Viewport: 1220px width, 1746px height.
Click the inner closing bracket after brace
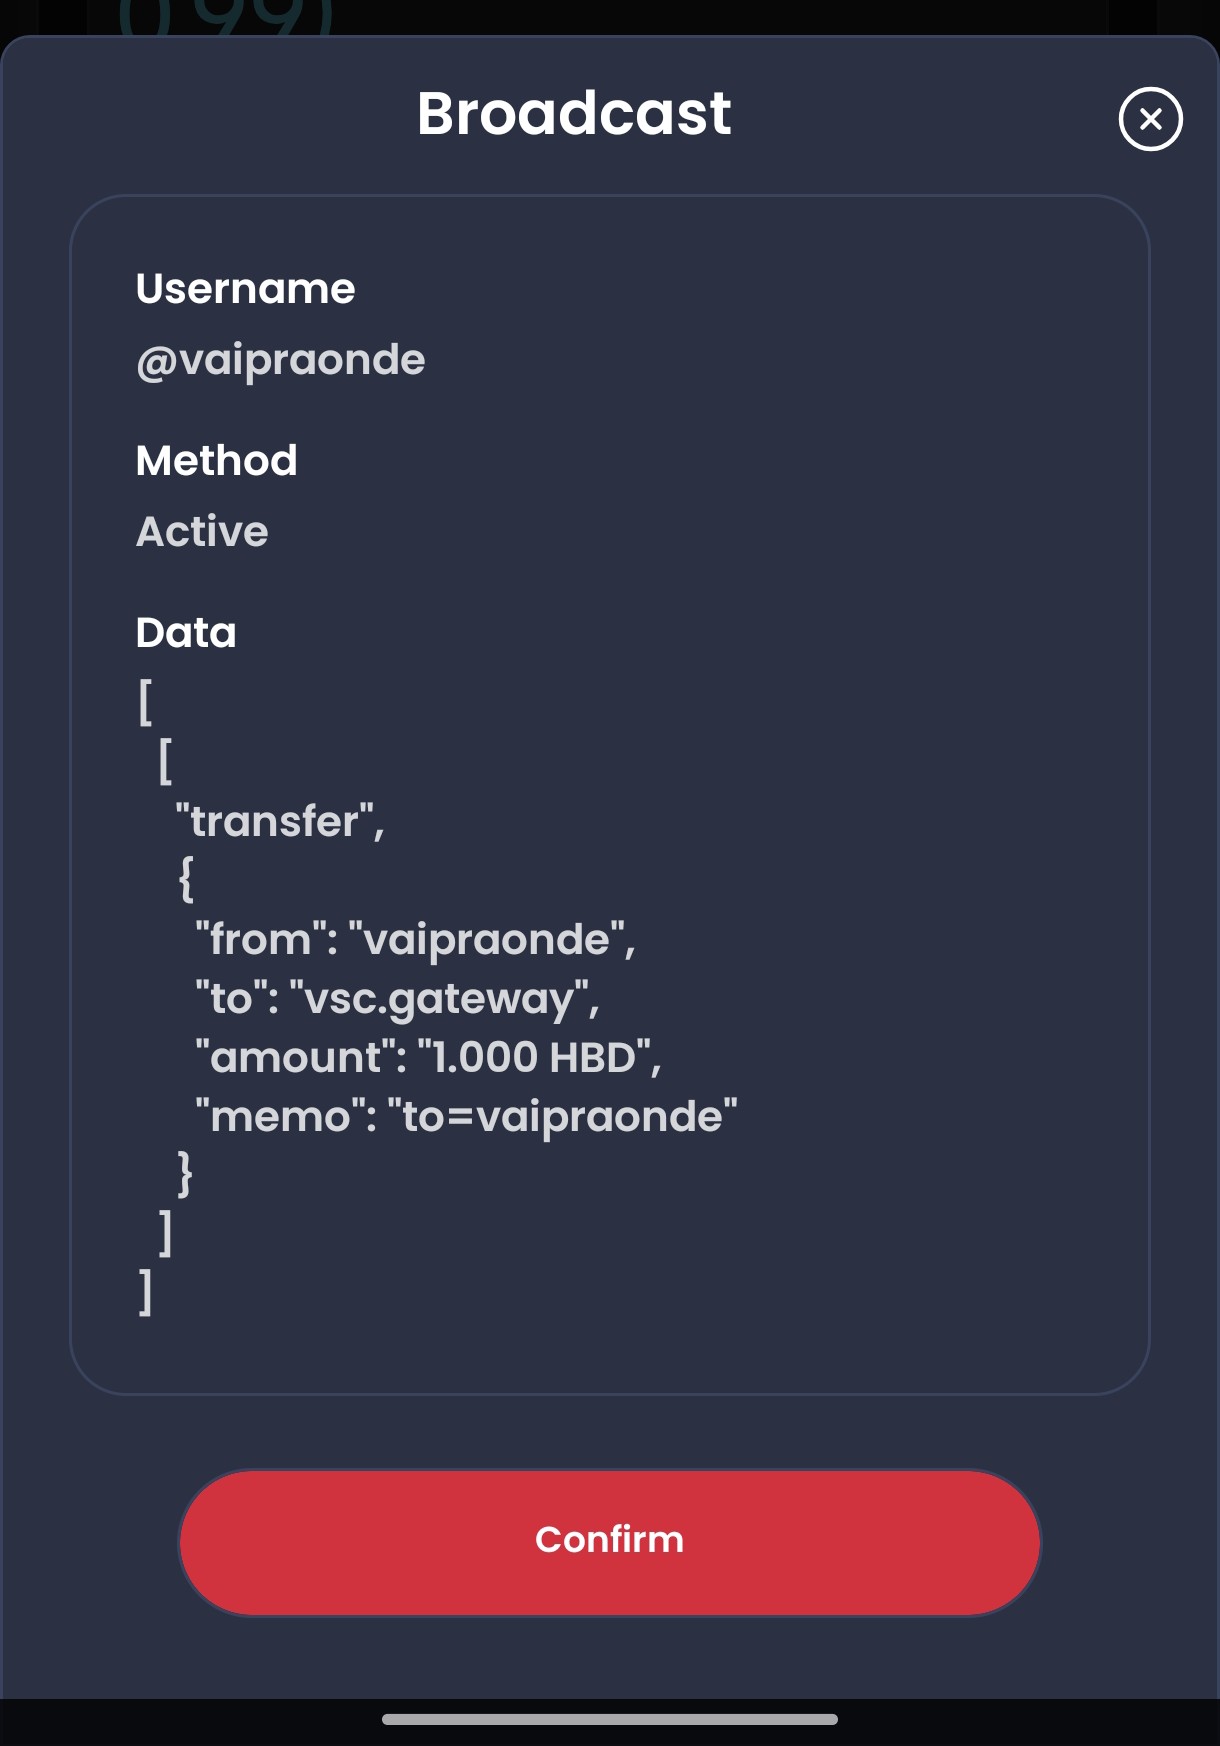[166, 1233]
